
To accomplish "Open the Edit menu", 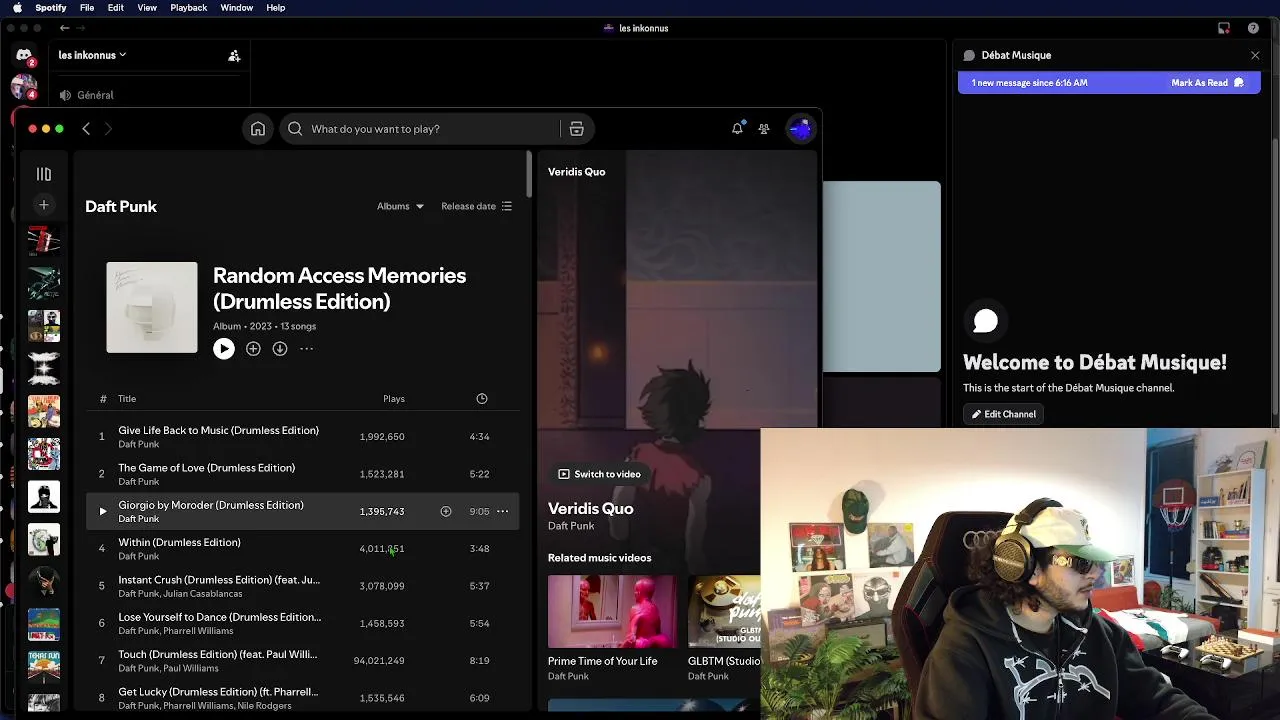I will coord(116,8).
